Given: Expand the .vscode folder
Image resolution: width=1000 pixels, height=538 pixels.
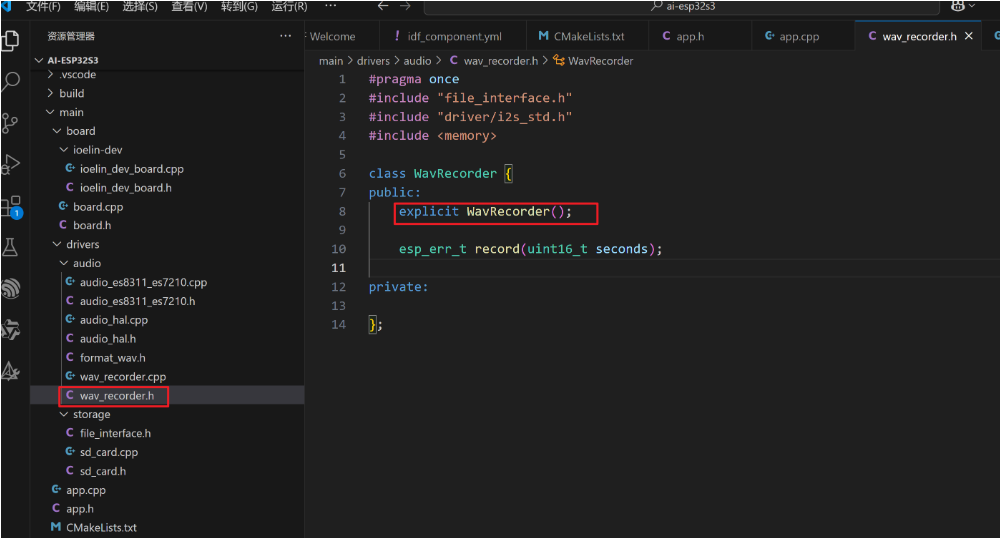Looking at the screenshot, I should coord(167,75).
